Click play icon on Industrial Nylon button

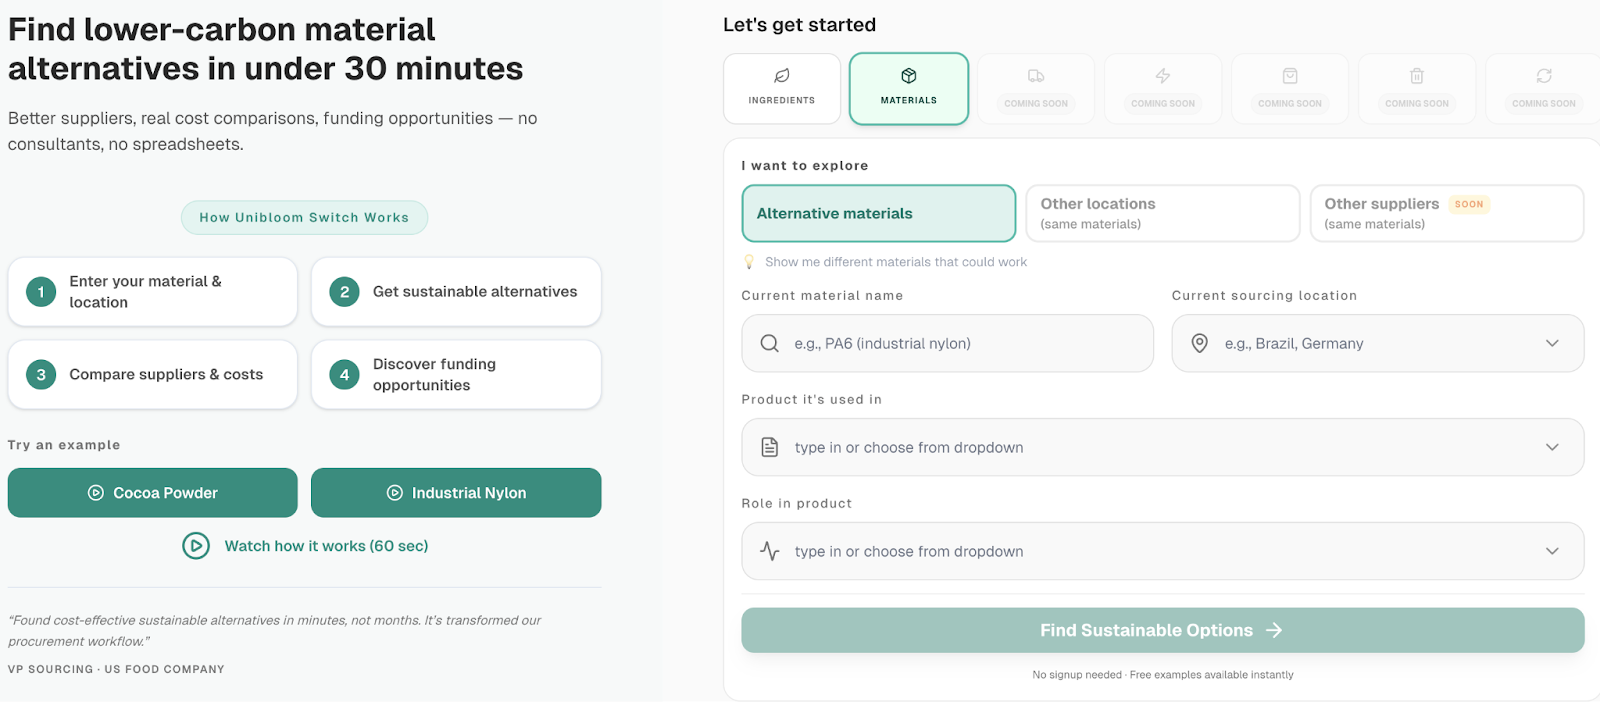point(395,493)
